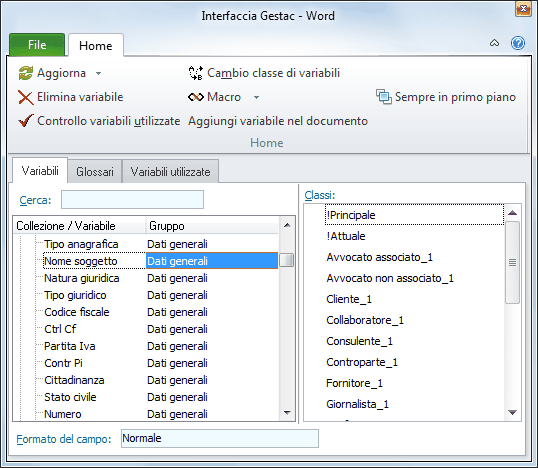Image resolution: width=538 pixels, height=468 pixels.
Task: Click the scroll up arrow of Classi list
Action: [x=513, y=213]
